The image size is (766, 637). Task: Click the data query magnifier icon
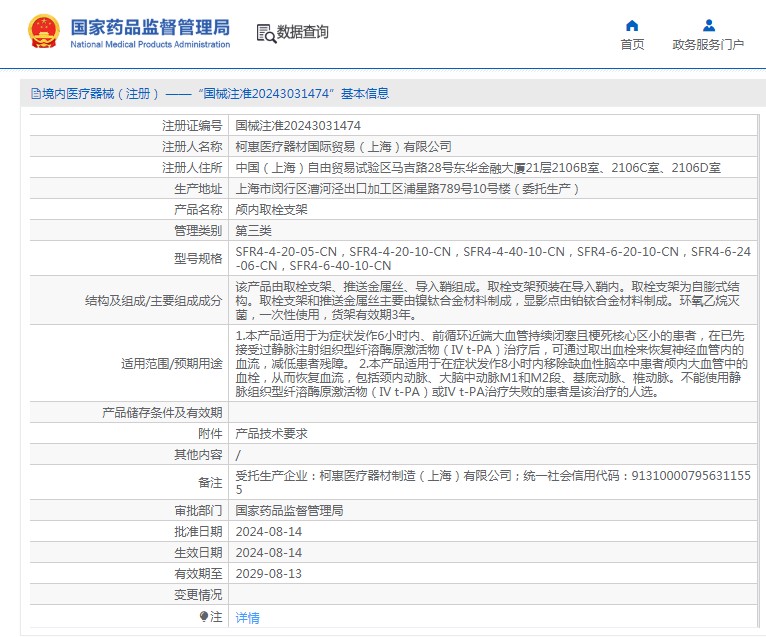266,33
